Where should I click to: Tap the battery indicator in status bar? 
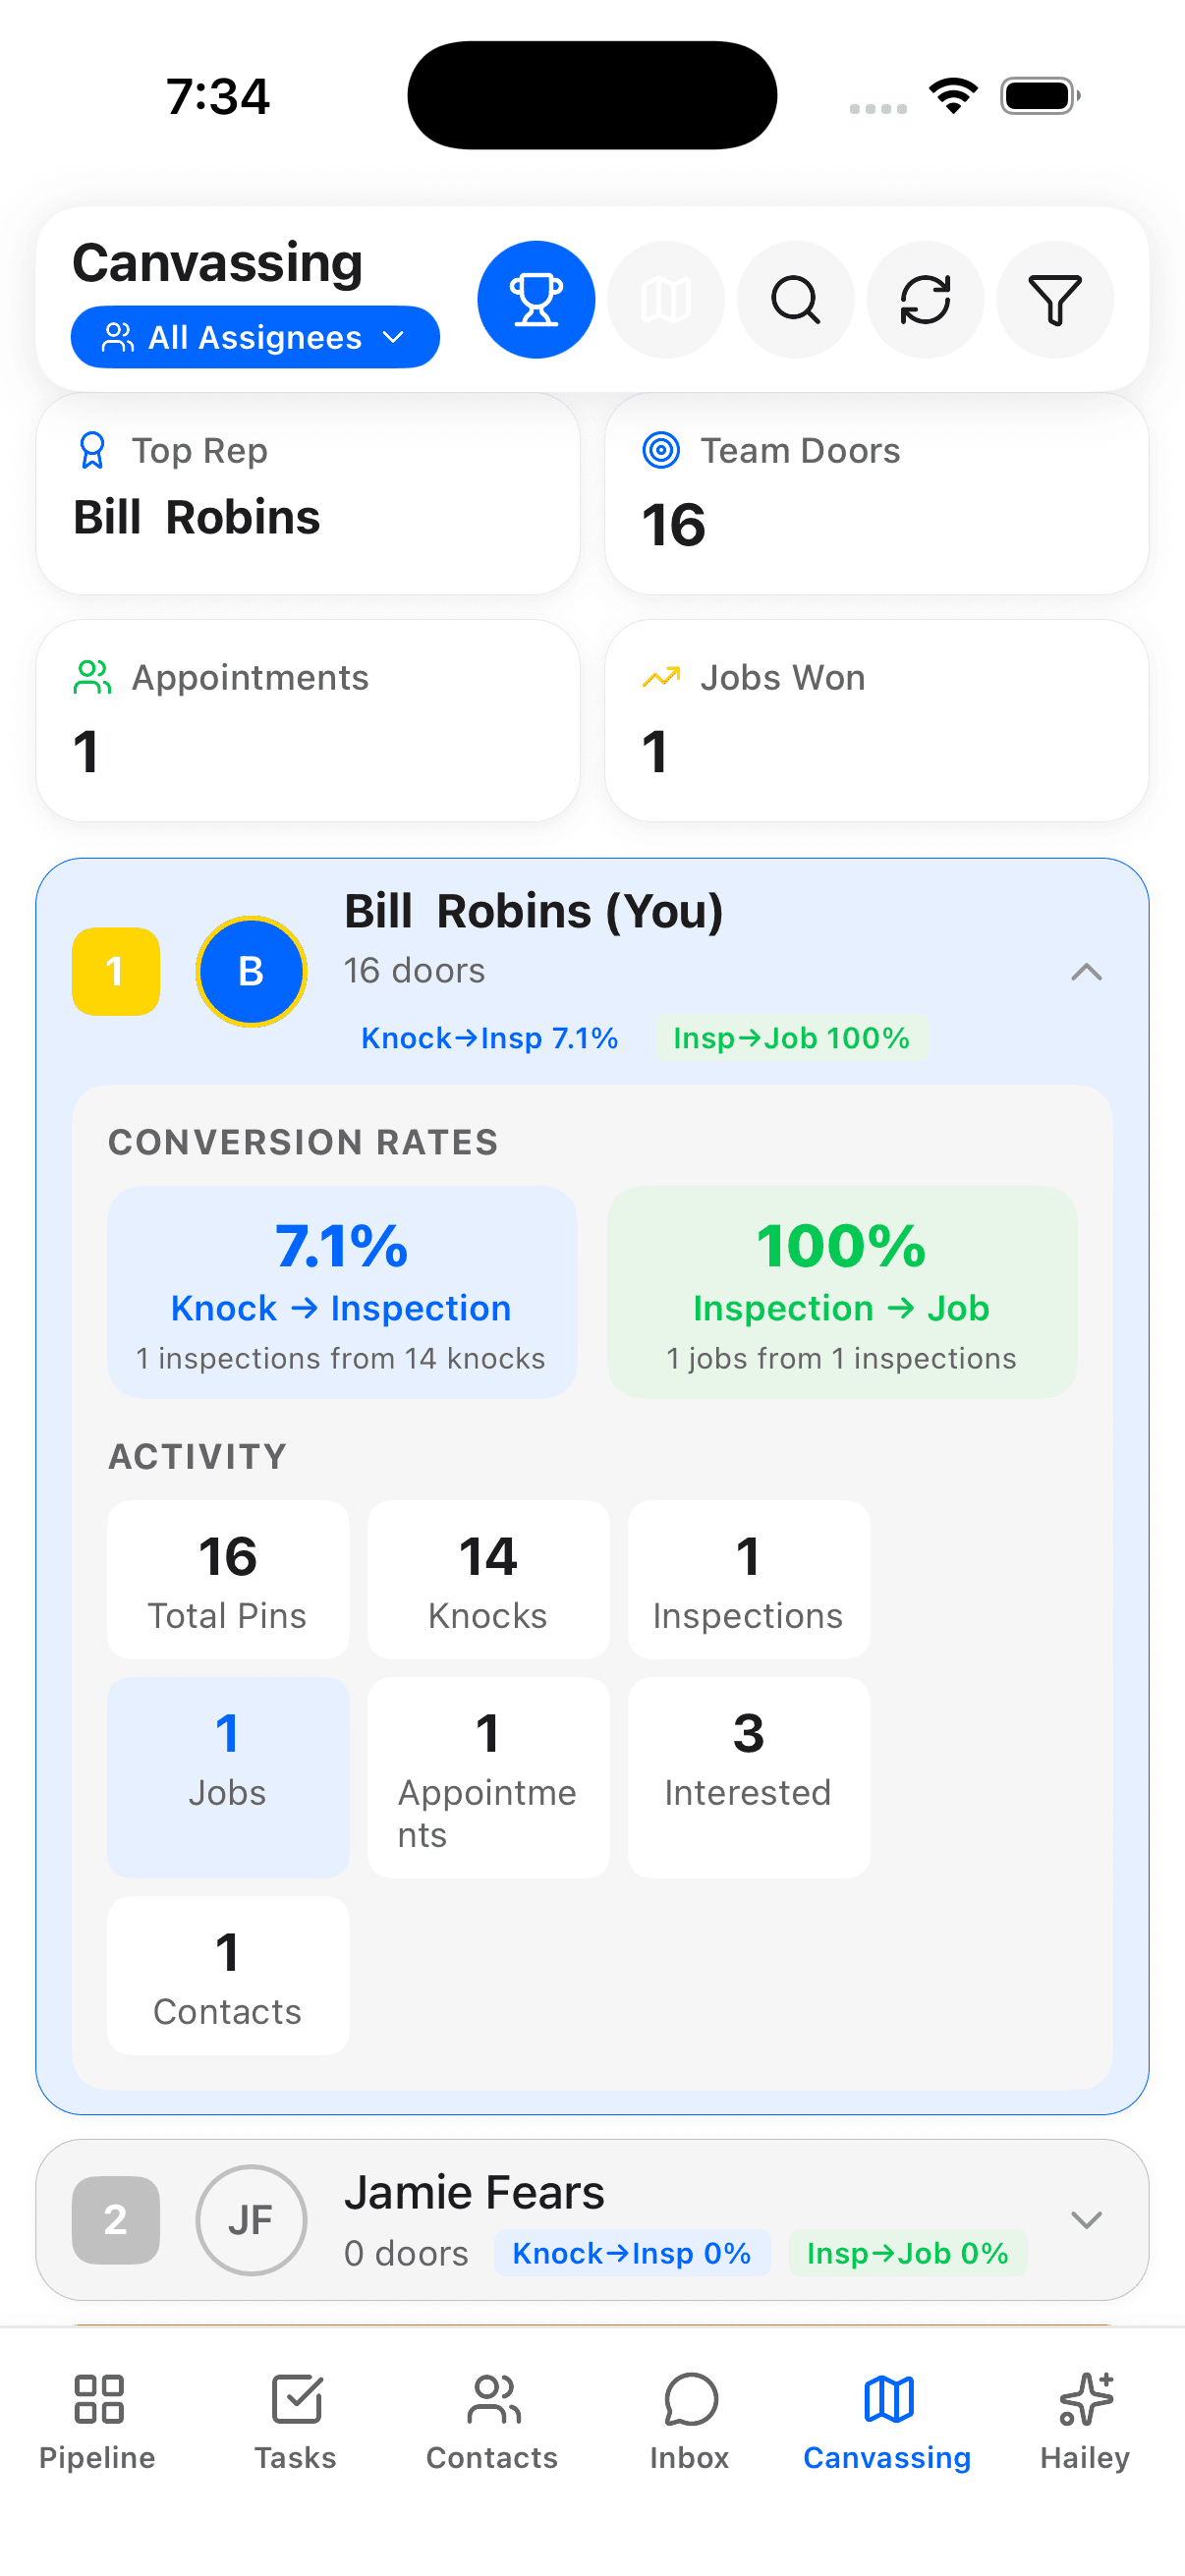click(x=1041, y=96)
